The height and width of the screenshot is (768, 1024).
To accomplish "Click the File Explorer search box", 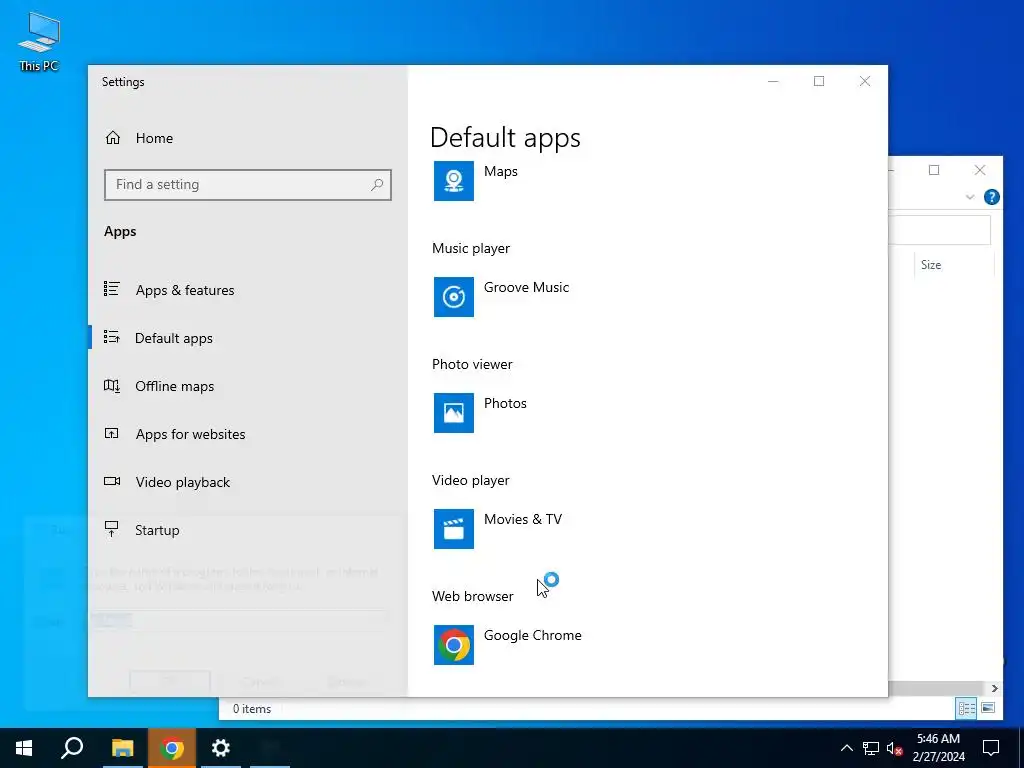I will point(939,230).
